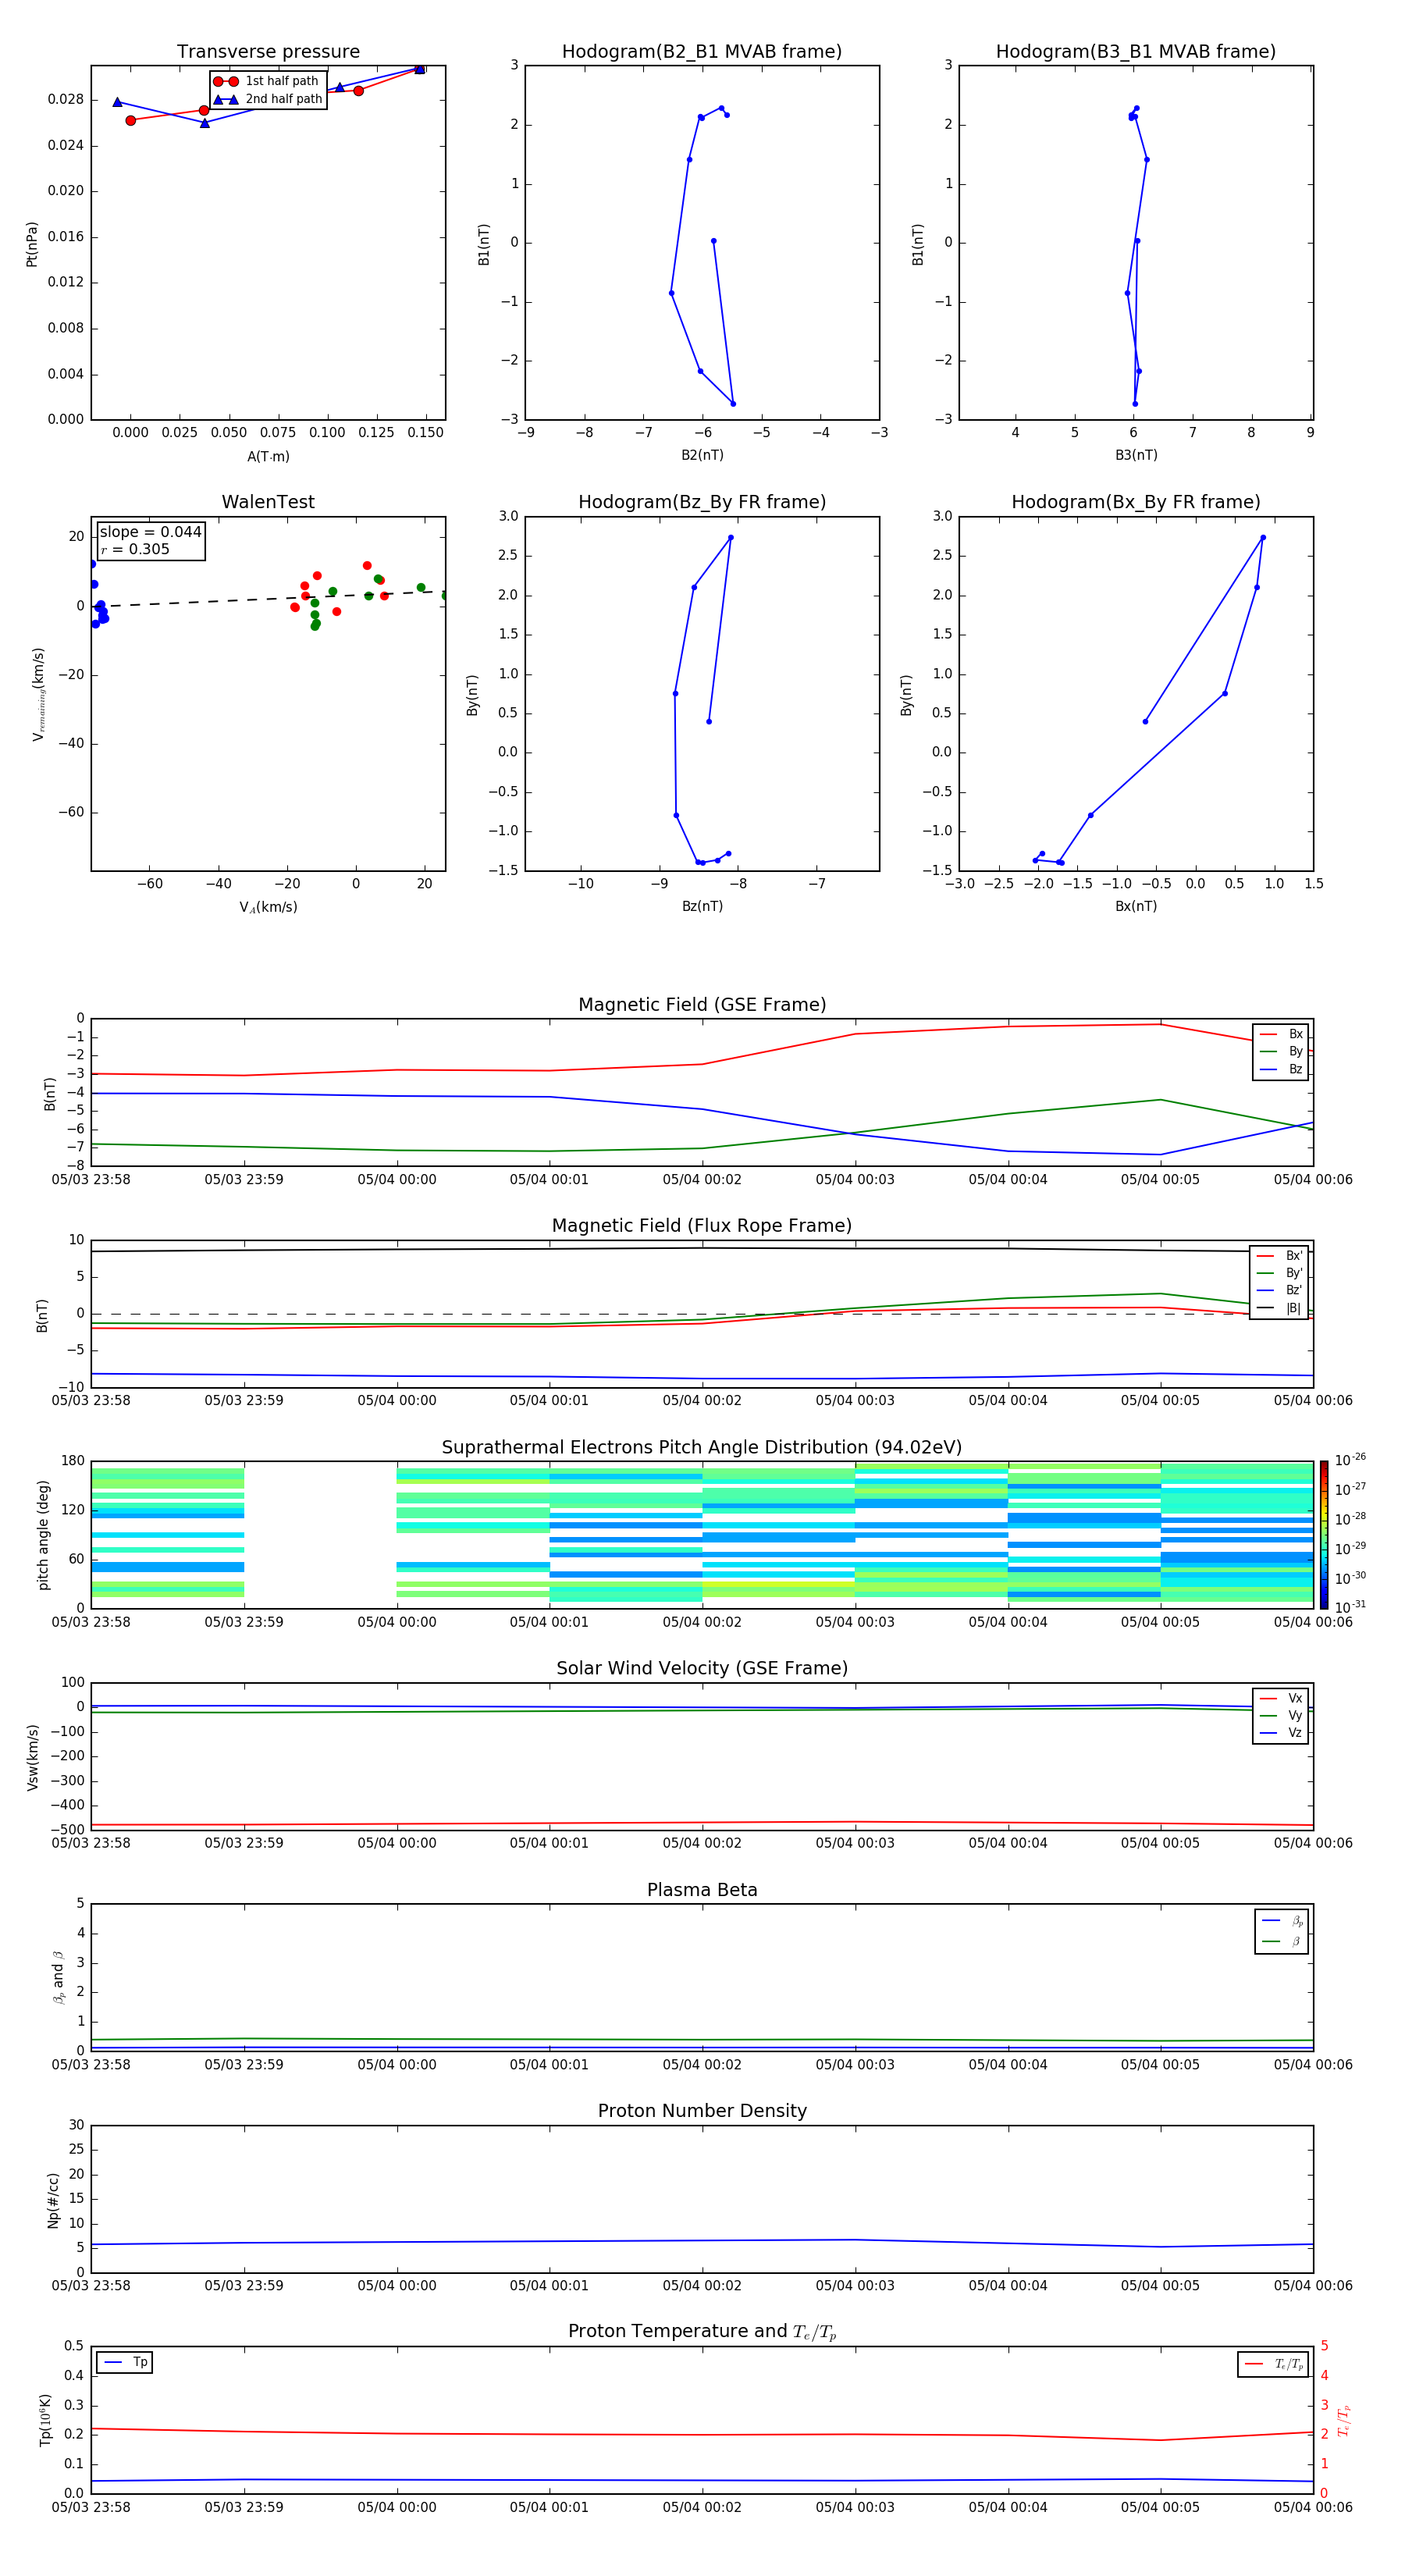
Task: Click the β legend entry in Plasma Beta plot
Action: (1282, 1941)
